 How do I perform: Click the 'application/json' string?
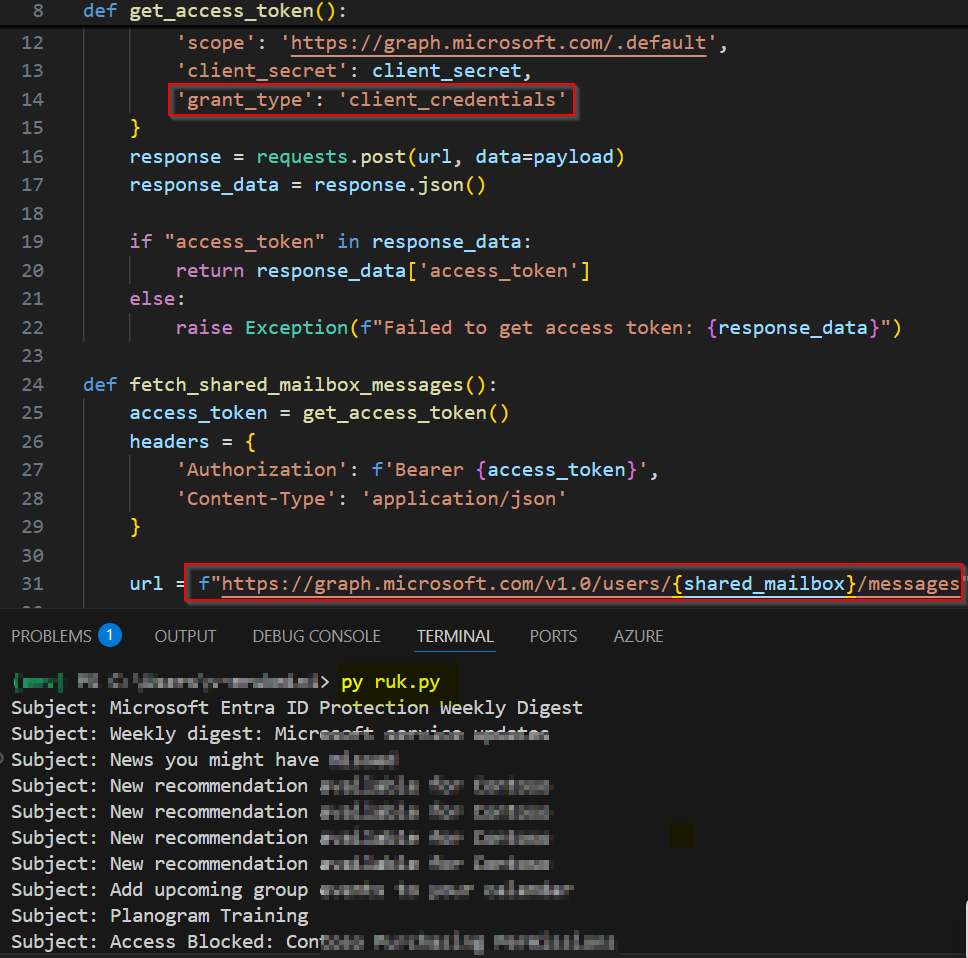point(464,498)
